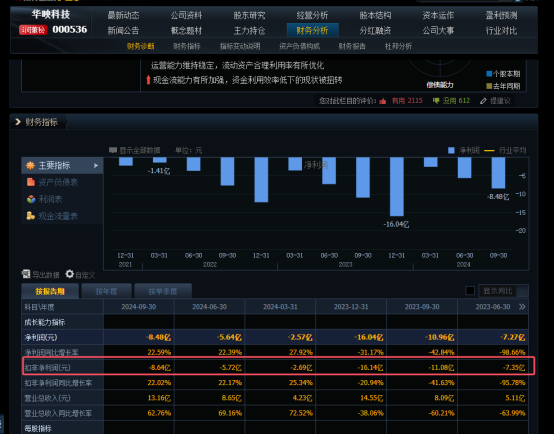Expand 主要指标 submenu arrow
The image size is (554, 434).
tap(96, 165)
